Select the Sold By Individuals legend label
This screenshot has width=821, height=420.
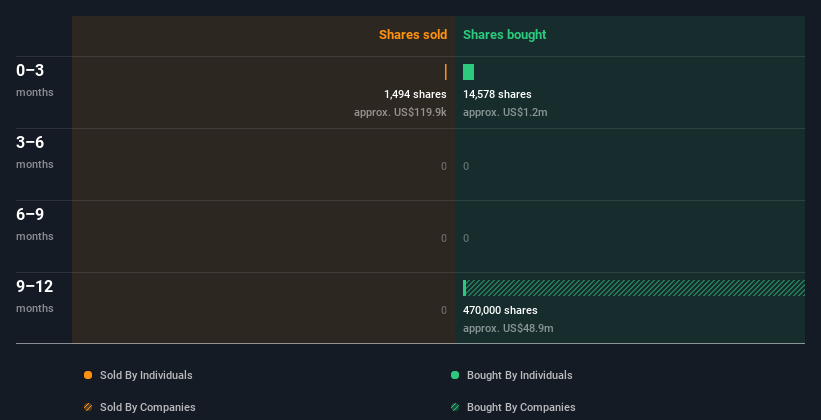[x=146, y=375]
